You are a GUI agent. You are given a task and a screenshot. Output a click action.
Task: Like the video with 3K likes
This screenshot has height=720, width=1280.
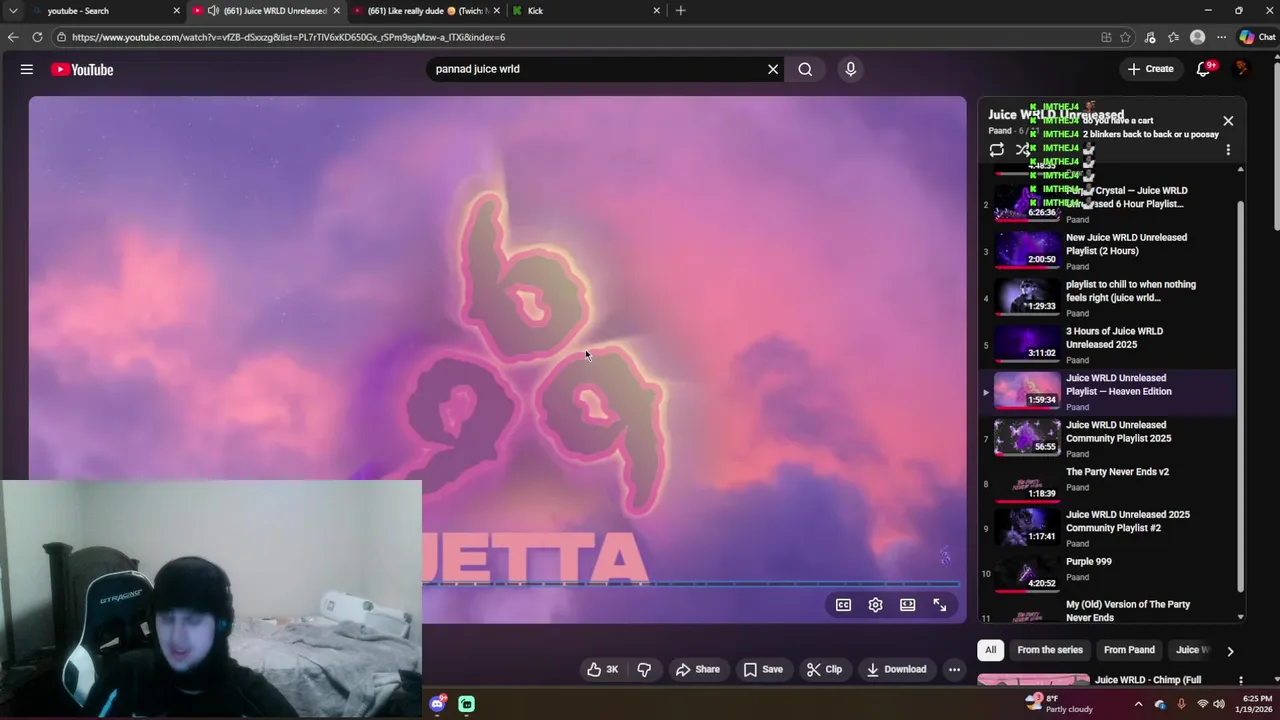click(603, 669)
